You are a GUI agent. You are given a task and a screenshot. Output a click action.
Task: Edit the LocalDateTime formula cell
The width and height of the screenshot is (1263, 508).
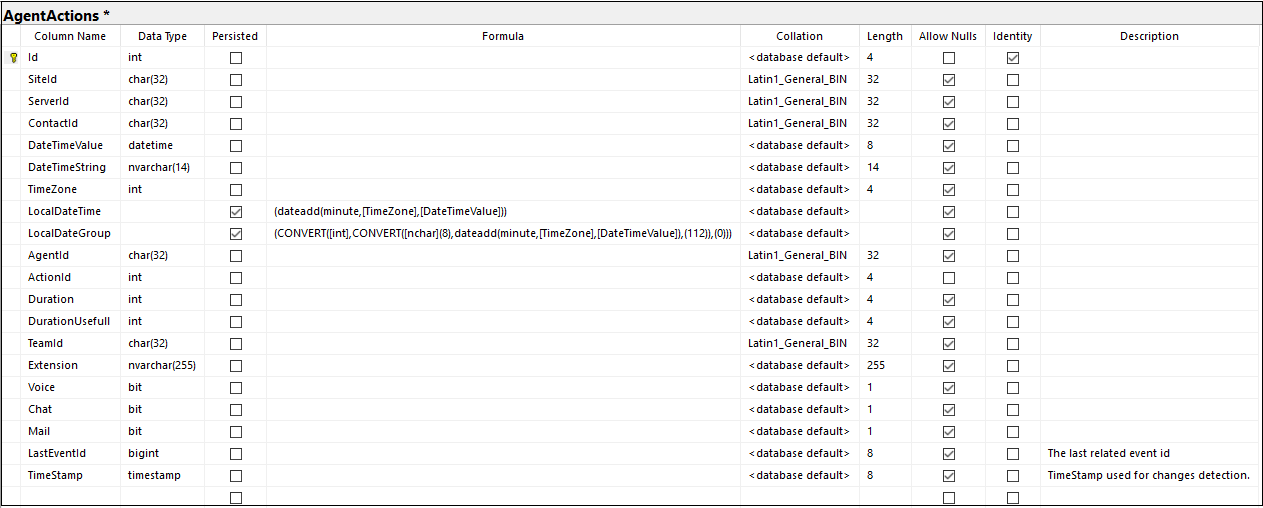tap(503, 212)
